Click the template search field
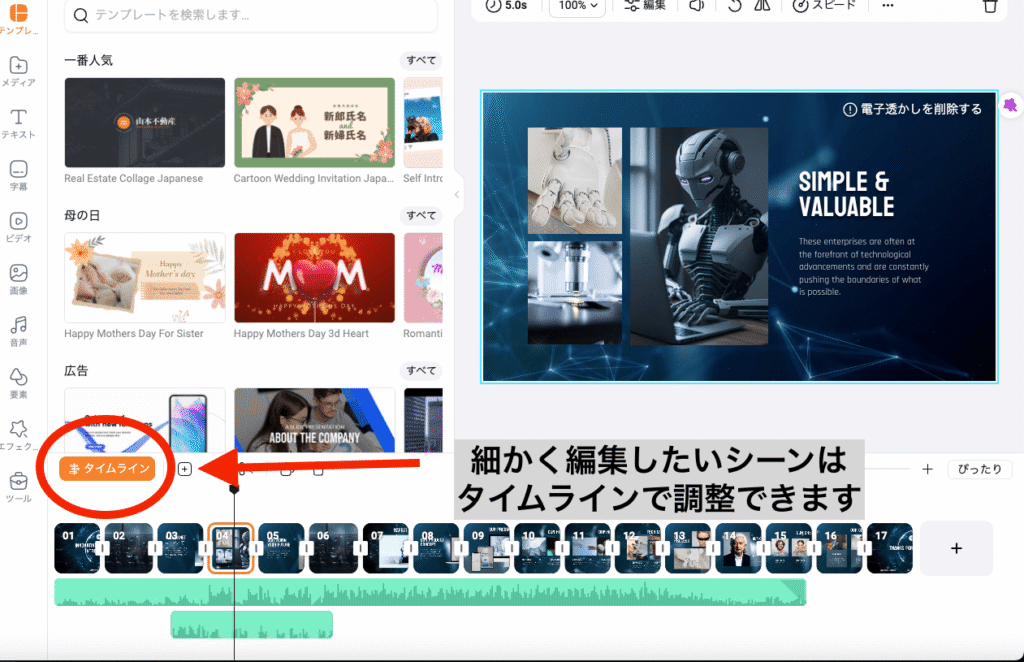Viewport: 1024px width, 662px height. point(251,15)
